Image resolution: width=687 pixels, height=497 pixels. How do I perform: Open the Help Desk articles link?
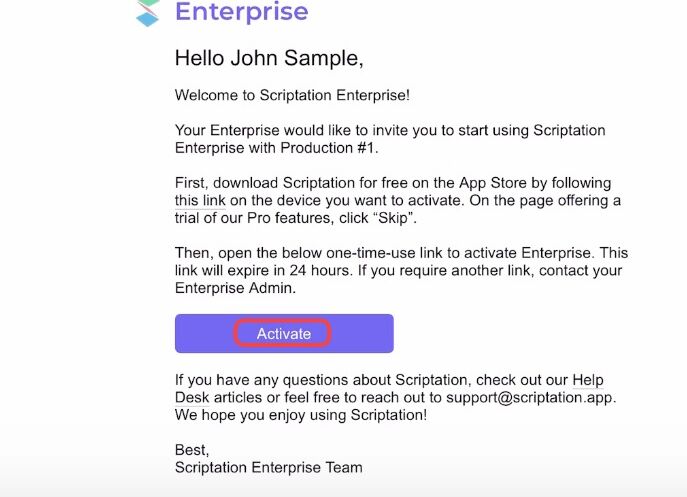[x=588, y=380]
